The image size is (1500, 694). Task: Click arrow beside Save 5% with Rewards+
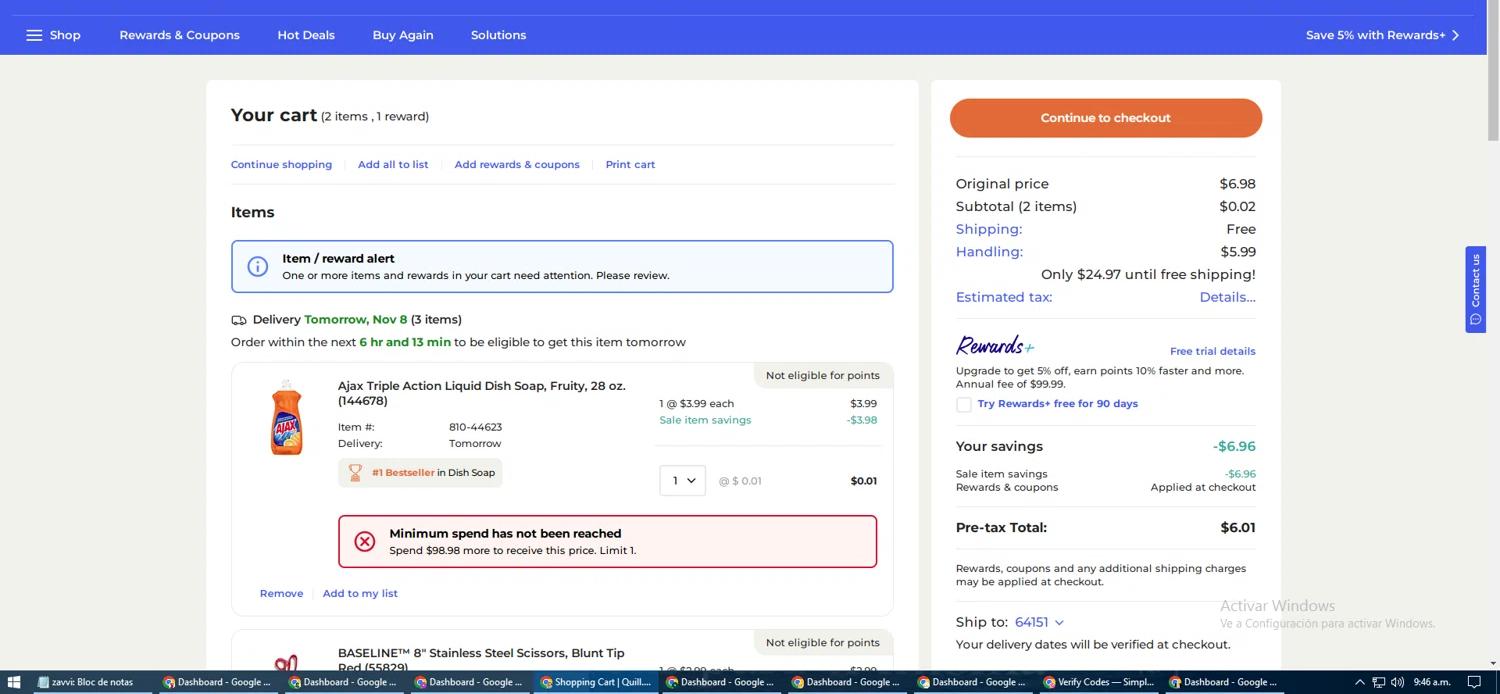click(1456, 35)
